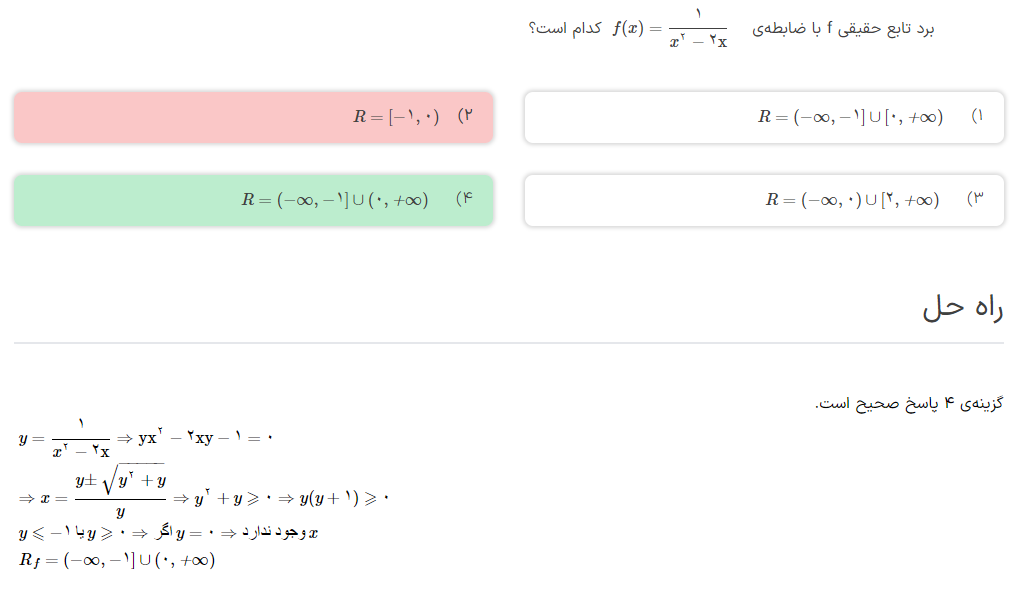The height and width of the screenshot is (608, 1024).
Task: Click the number label '۳)' of option three
Action: (976, 200)
